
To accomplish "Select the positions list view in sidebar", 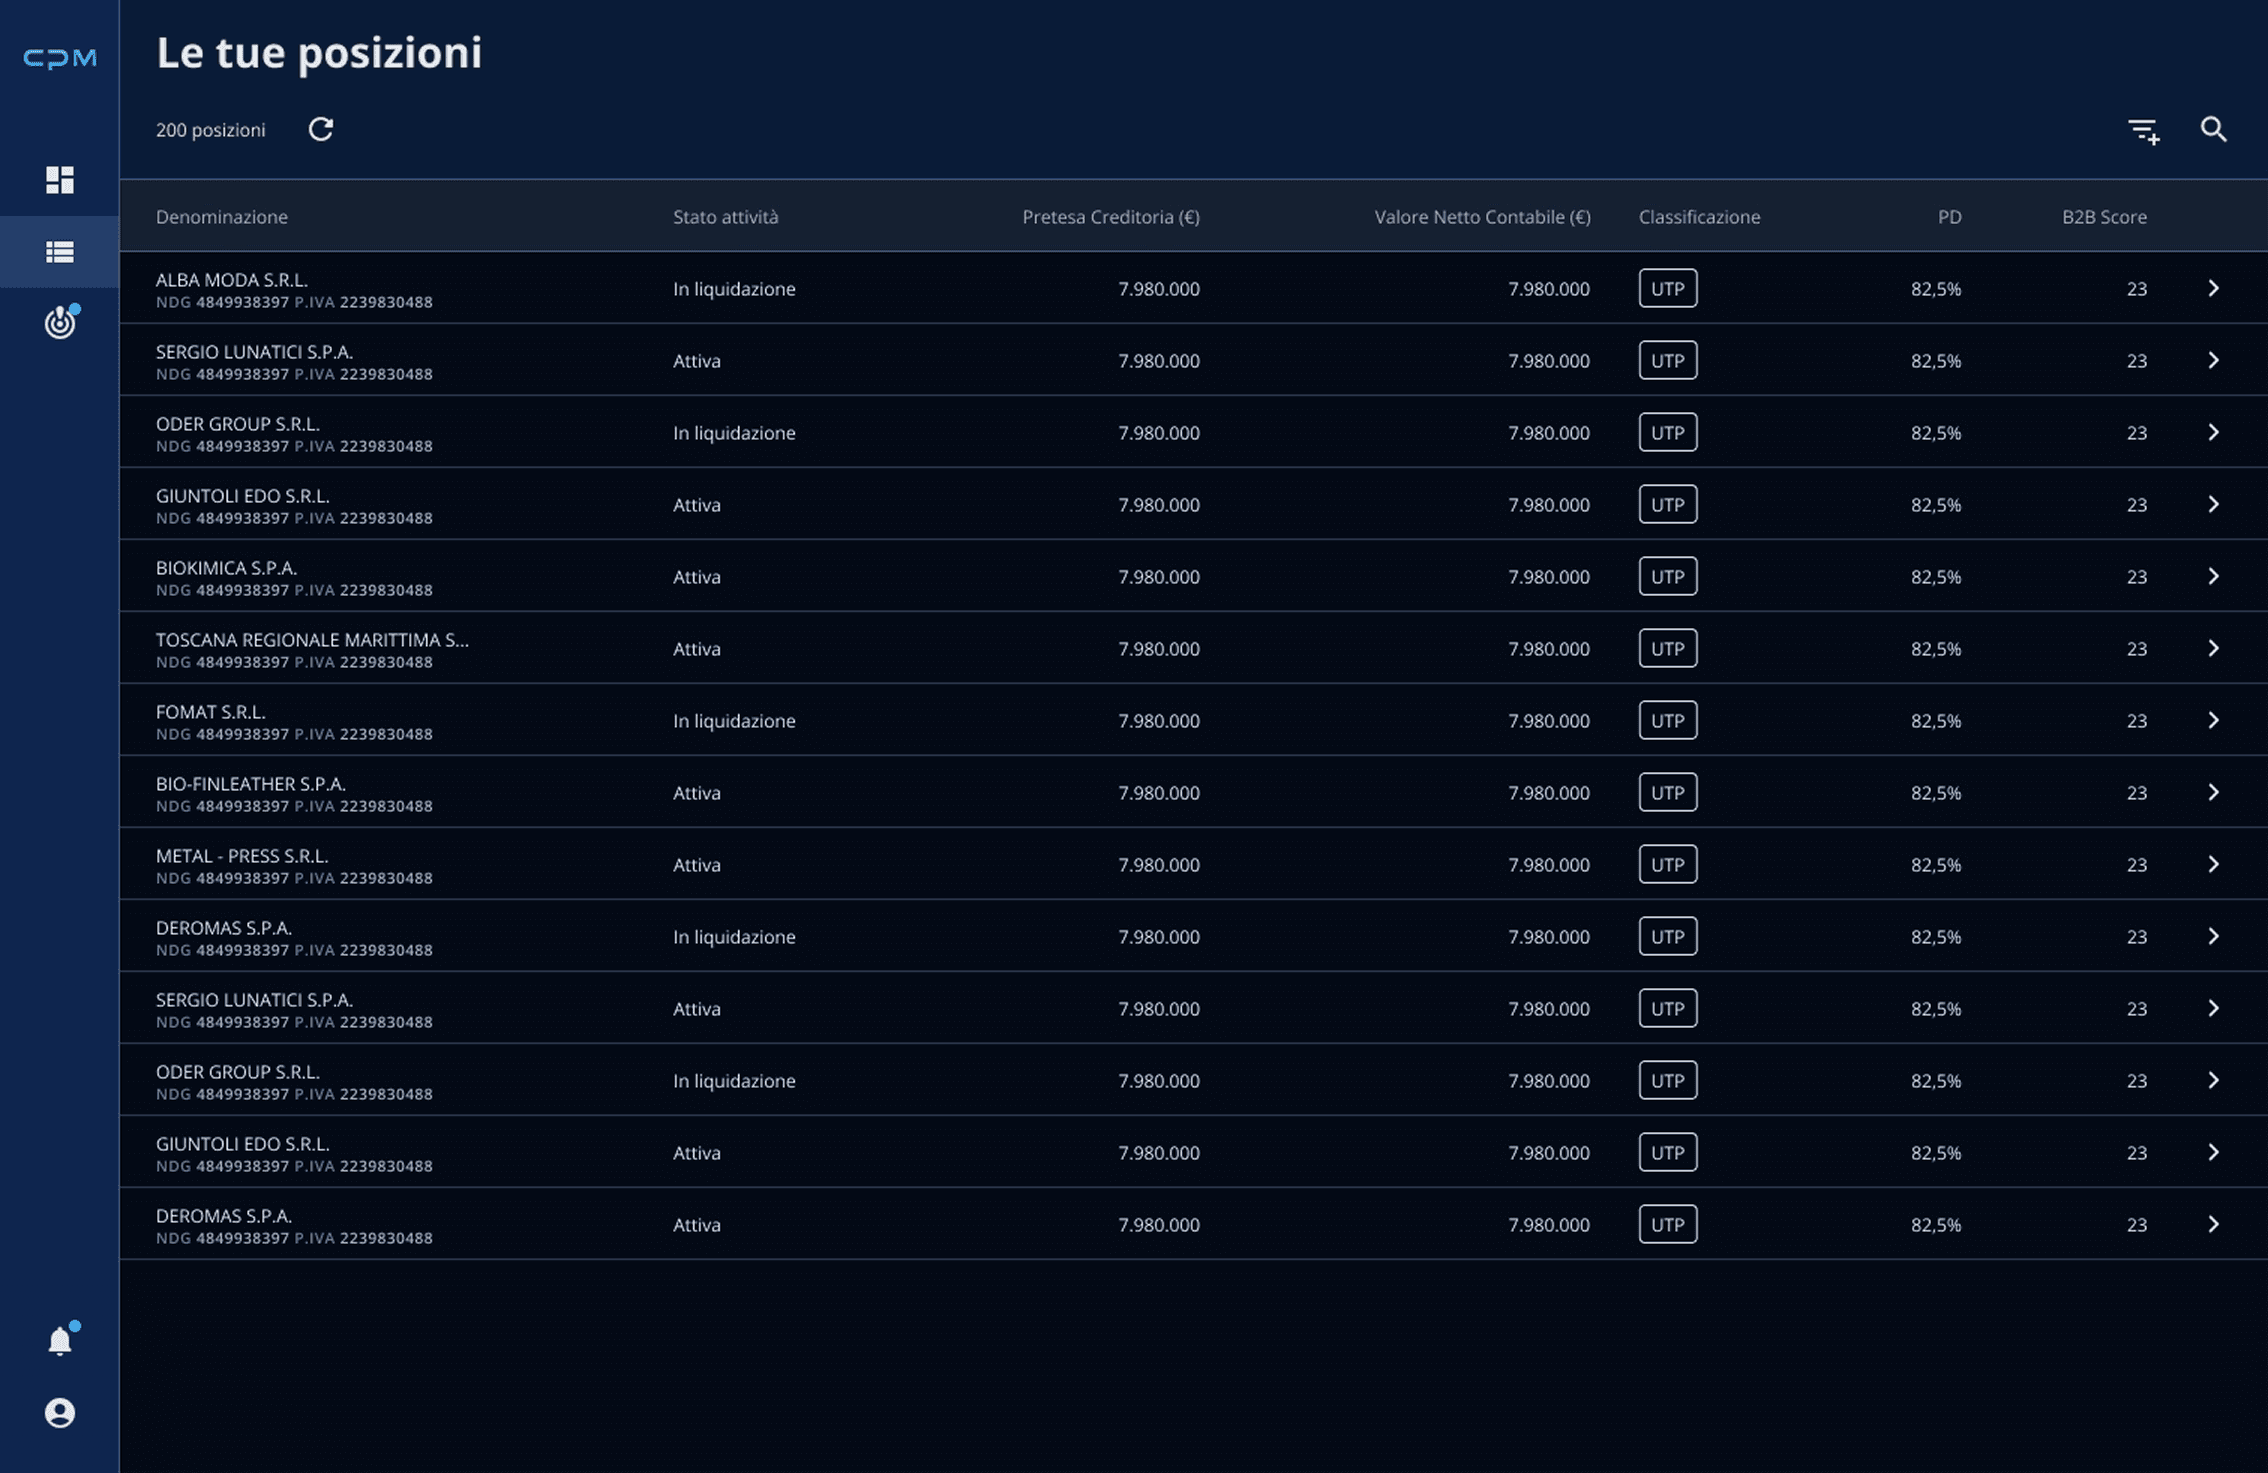I will click(59, 252).
